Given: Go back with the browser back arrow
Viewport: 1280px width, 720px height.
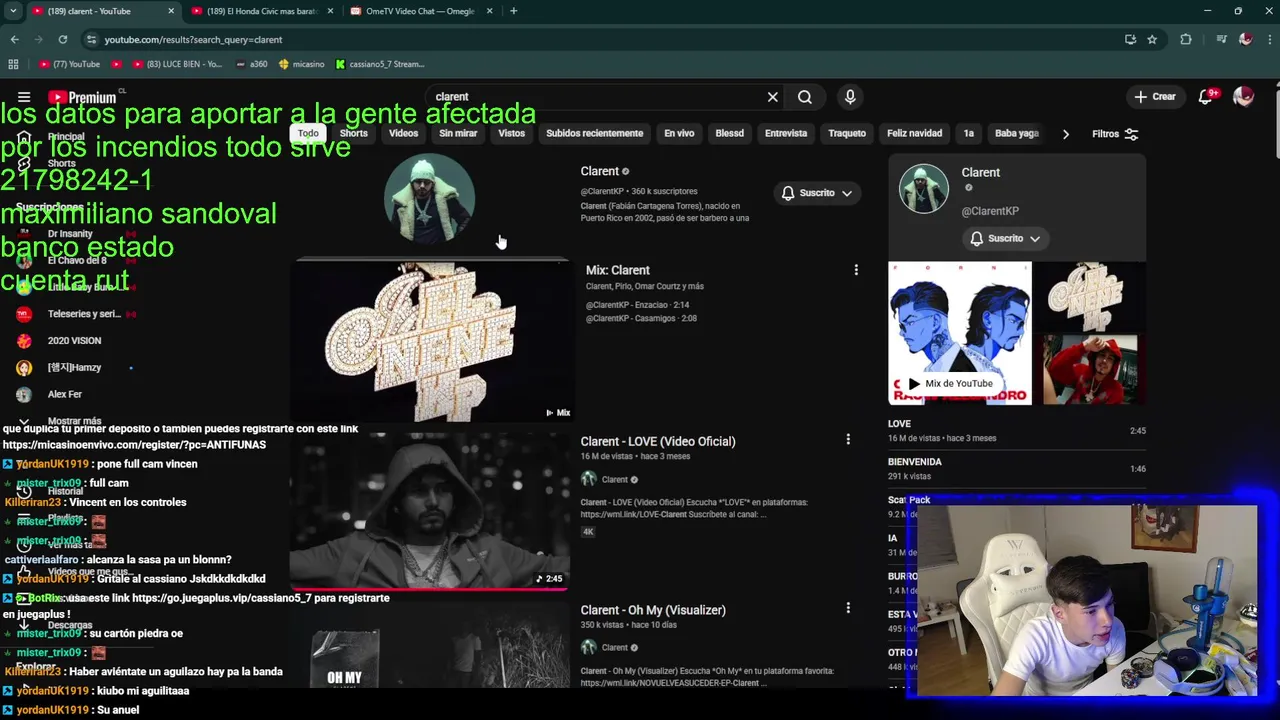Looking at the screenshot, I should point(14,39).
